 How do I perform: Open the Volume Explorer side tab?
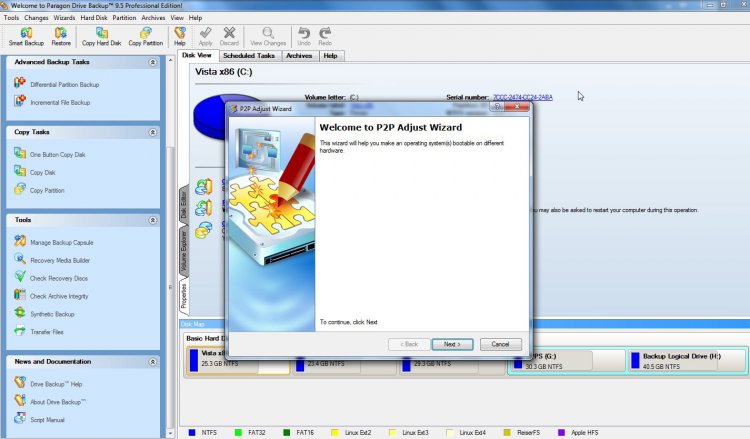click(183, 252)
